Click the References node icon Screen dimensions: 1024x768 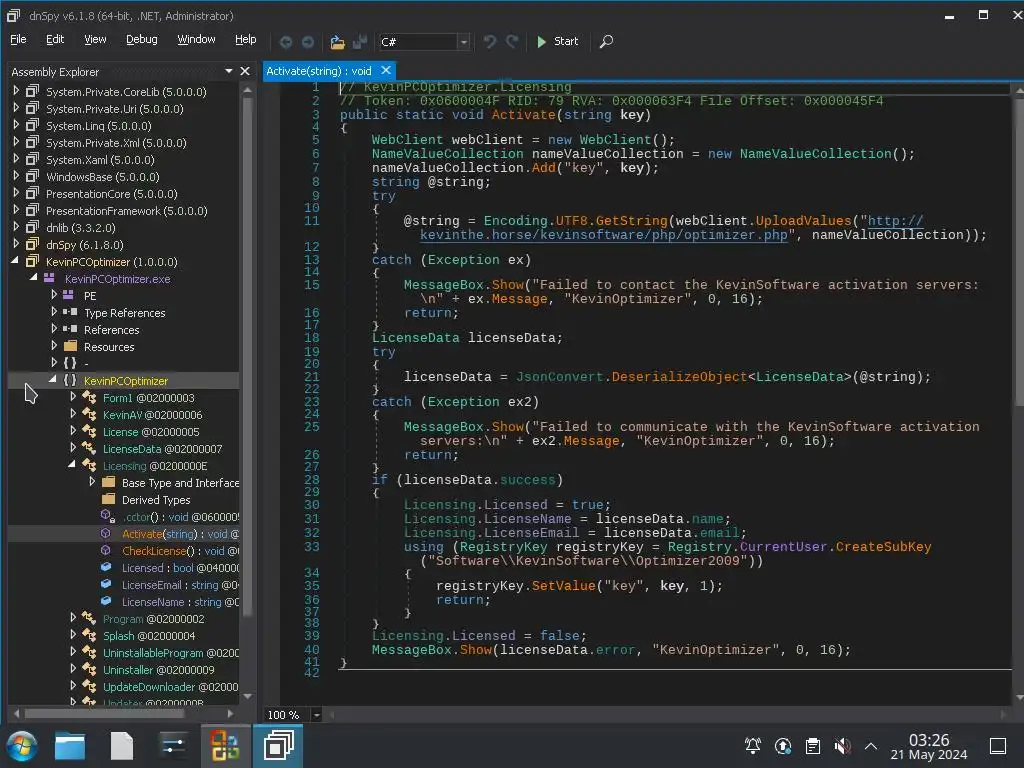[x=70, y=329]
